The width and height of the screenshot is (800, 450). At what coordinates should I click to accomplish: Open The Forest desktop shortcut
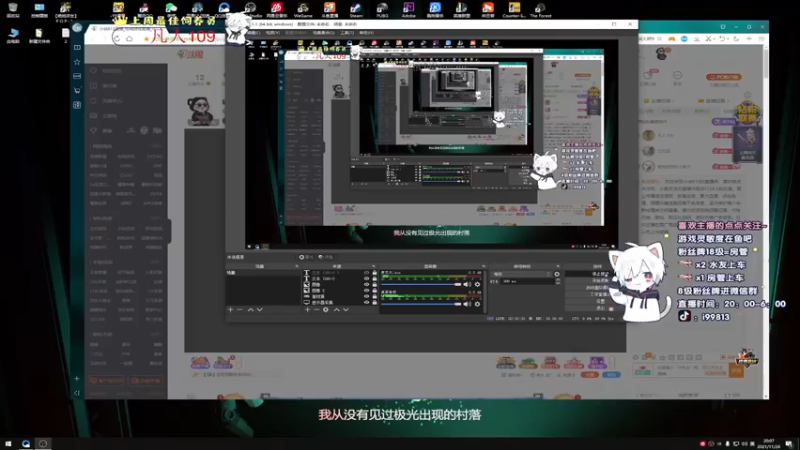tap(540, 9)
